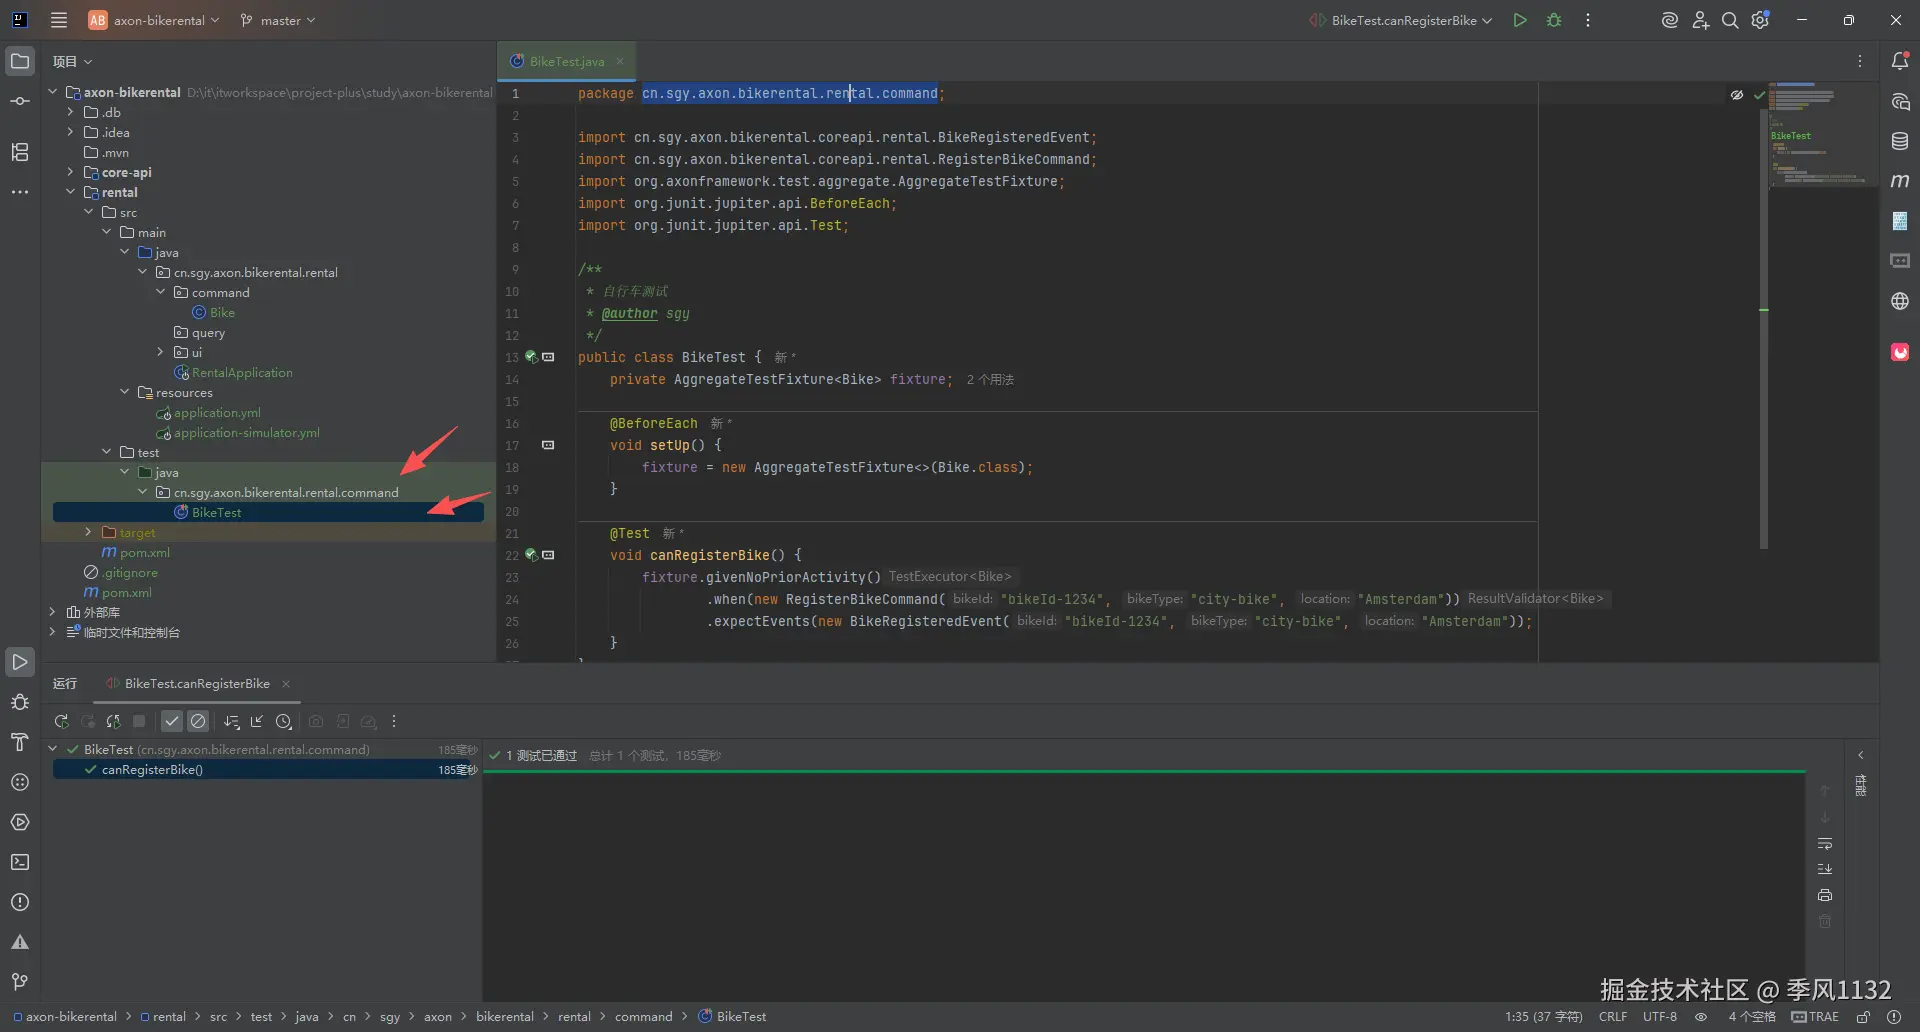Open Search Everywhere magnifier icon
This screenshot has height=1032, width=1920.
1729,20
